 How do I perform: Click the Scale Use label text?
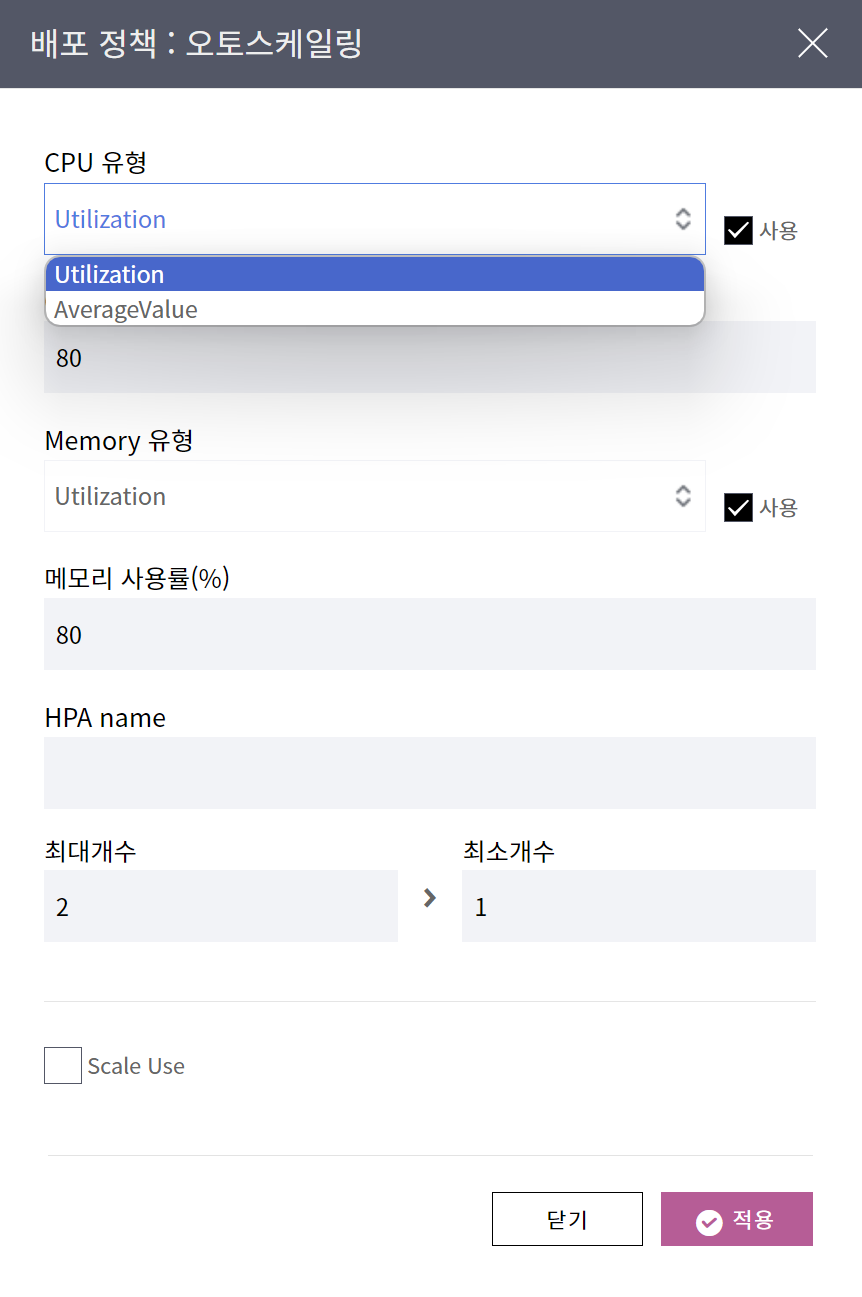click(x=136, y=1066)
